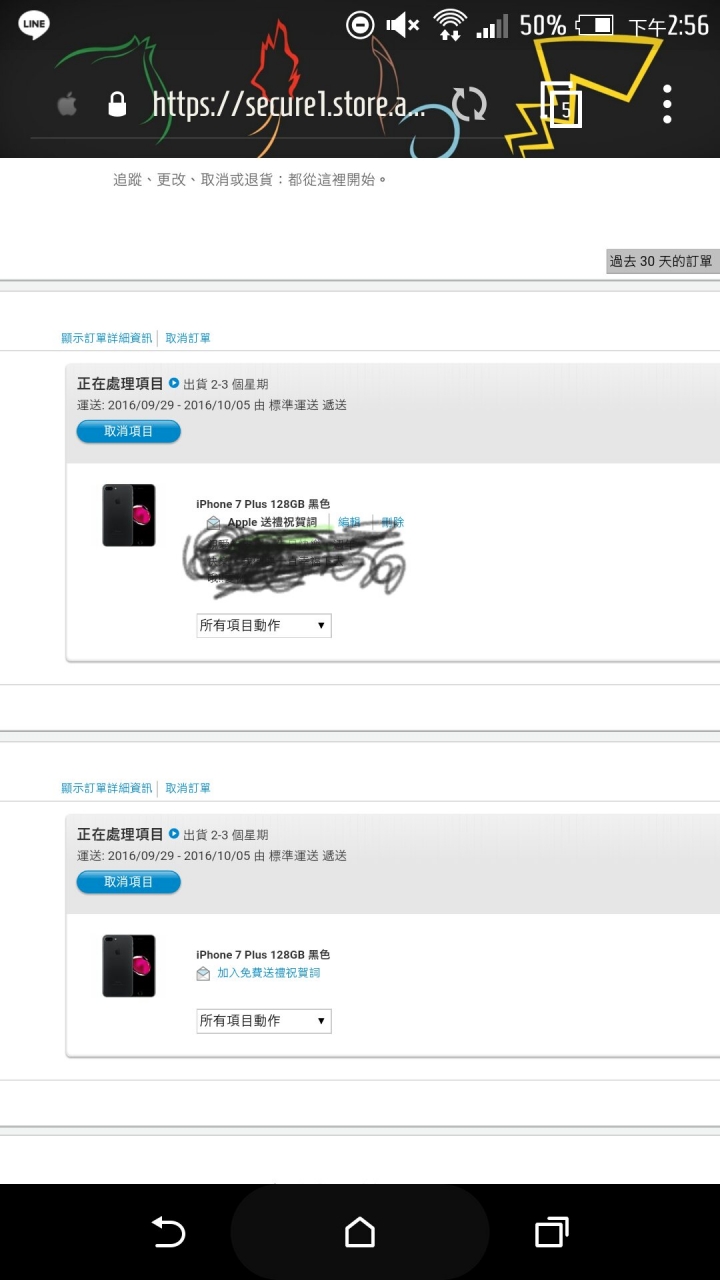
Task: Tap the Android home navigation button
Action: 360,1232
